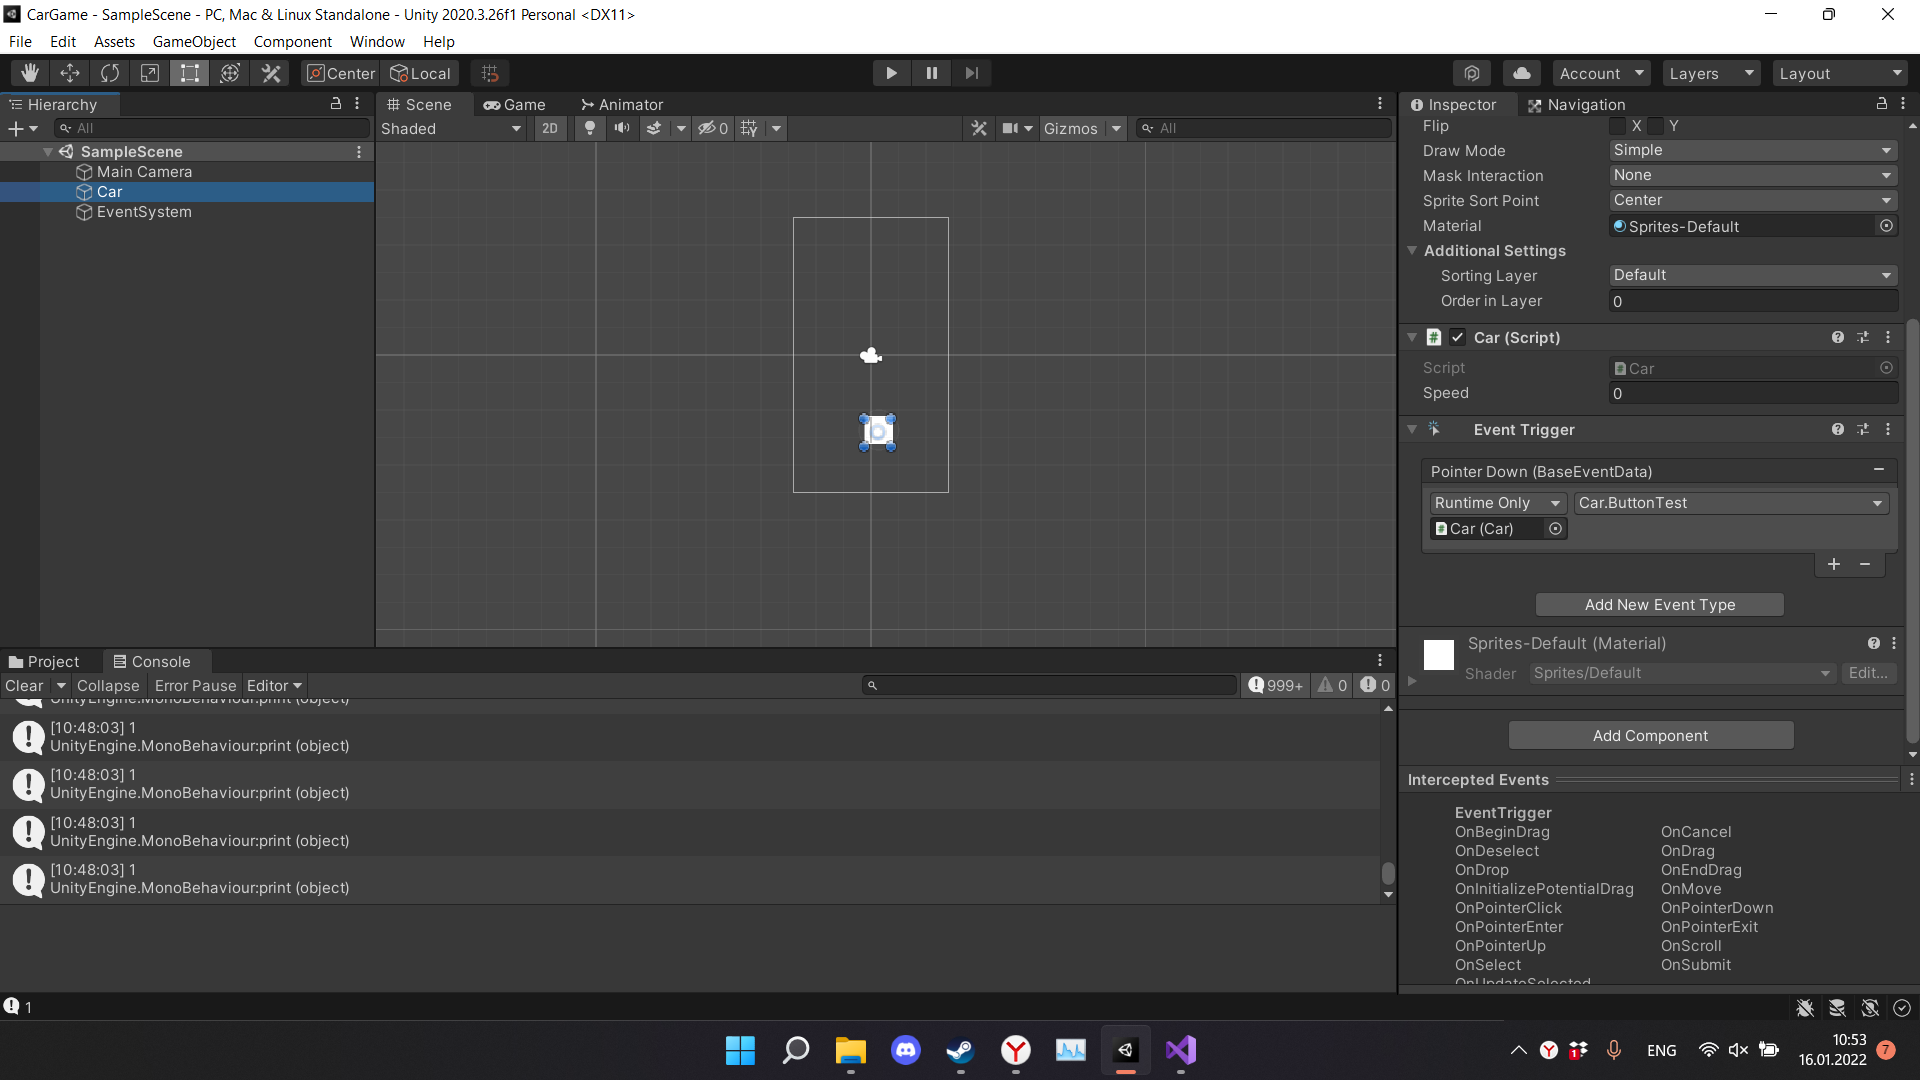
Task: Collapse the Event Trigger component
Action: tap(1412, 429)
